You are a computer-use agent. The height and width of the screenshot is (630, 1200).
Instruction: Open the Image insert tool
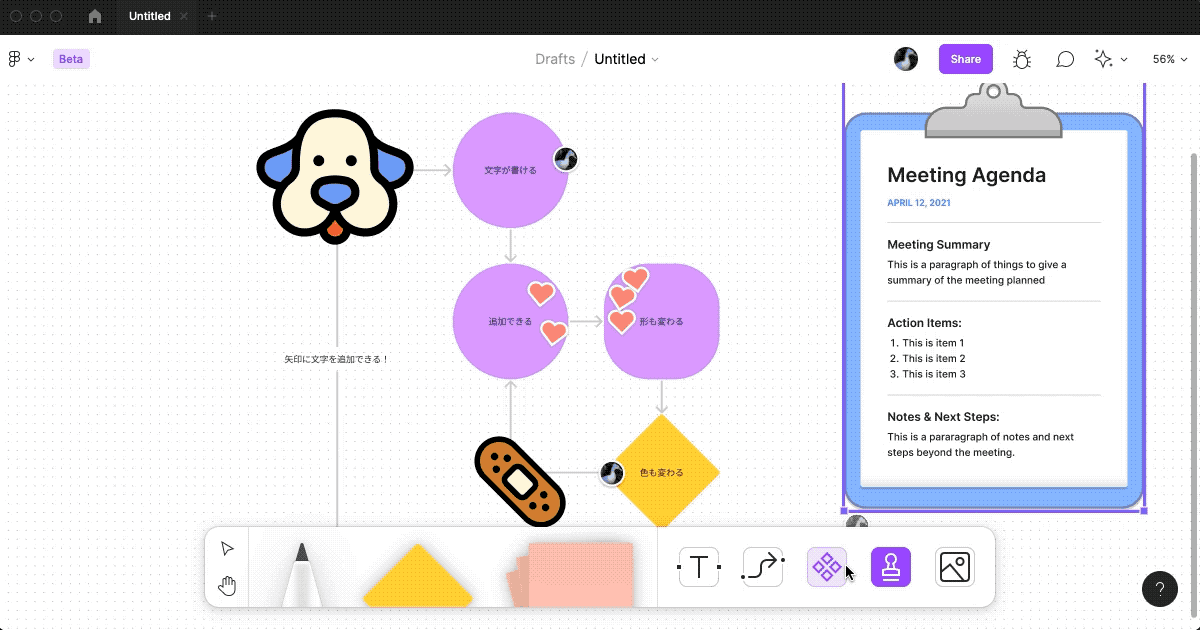[x=954, y=568]
